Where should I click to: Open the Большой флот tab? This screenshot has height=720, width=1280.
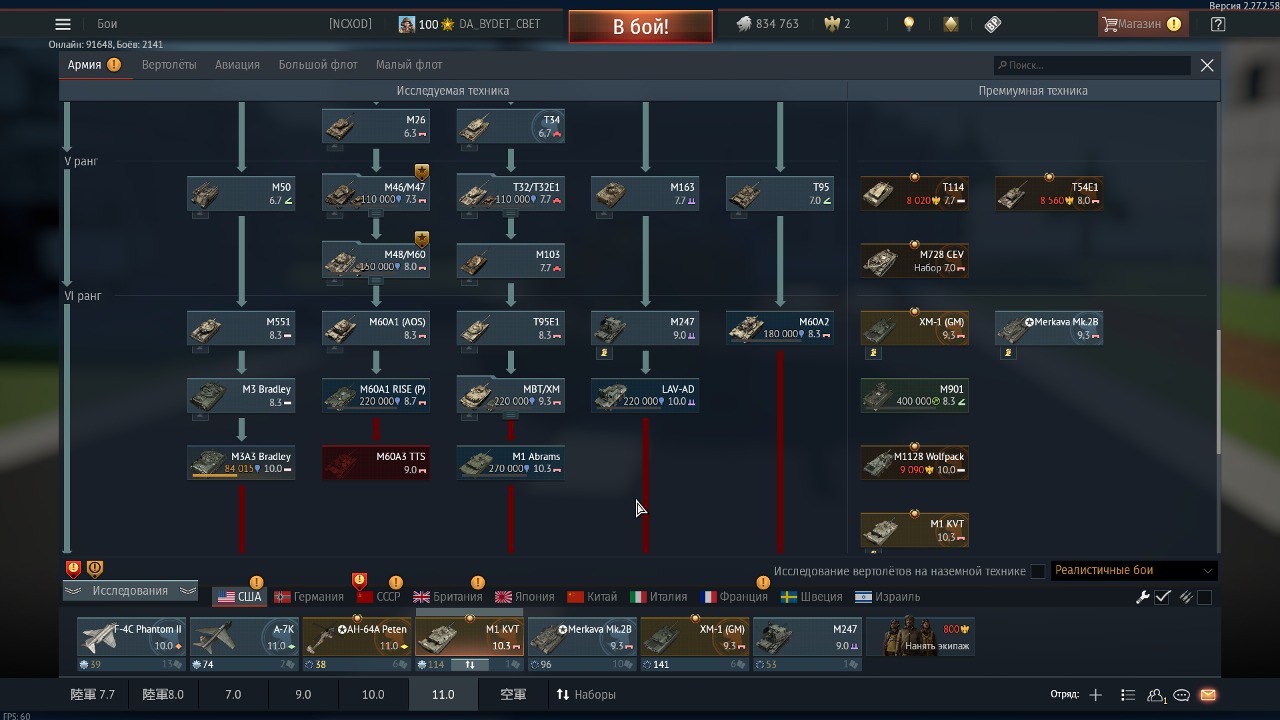coord(318,65)
